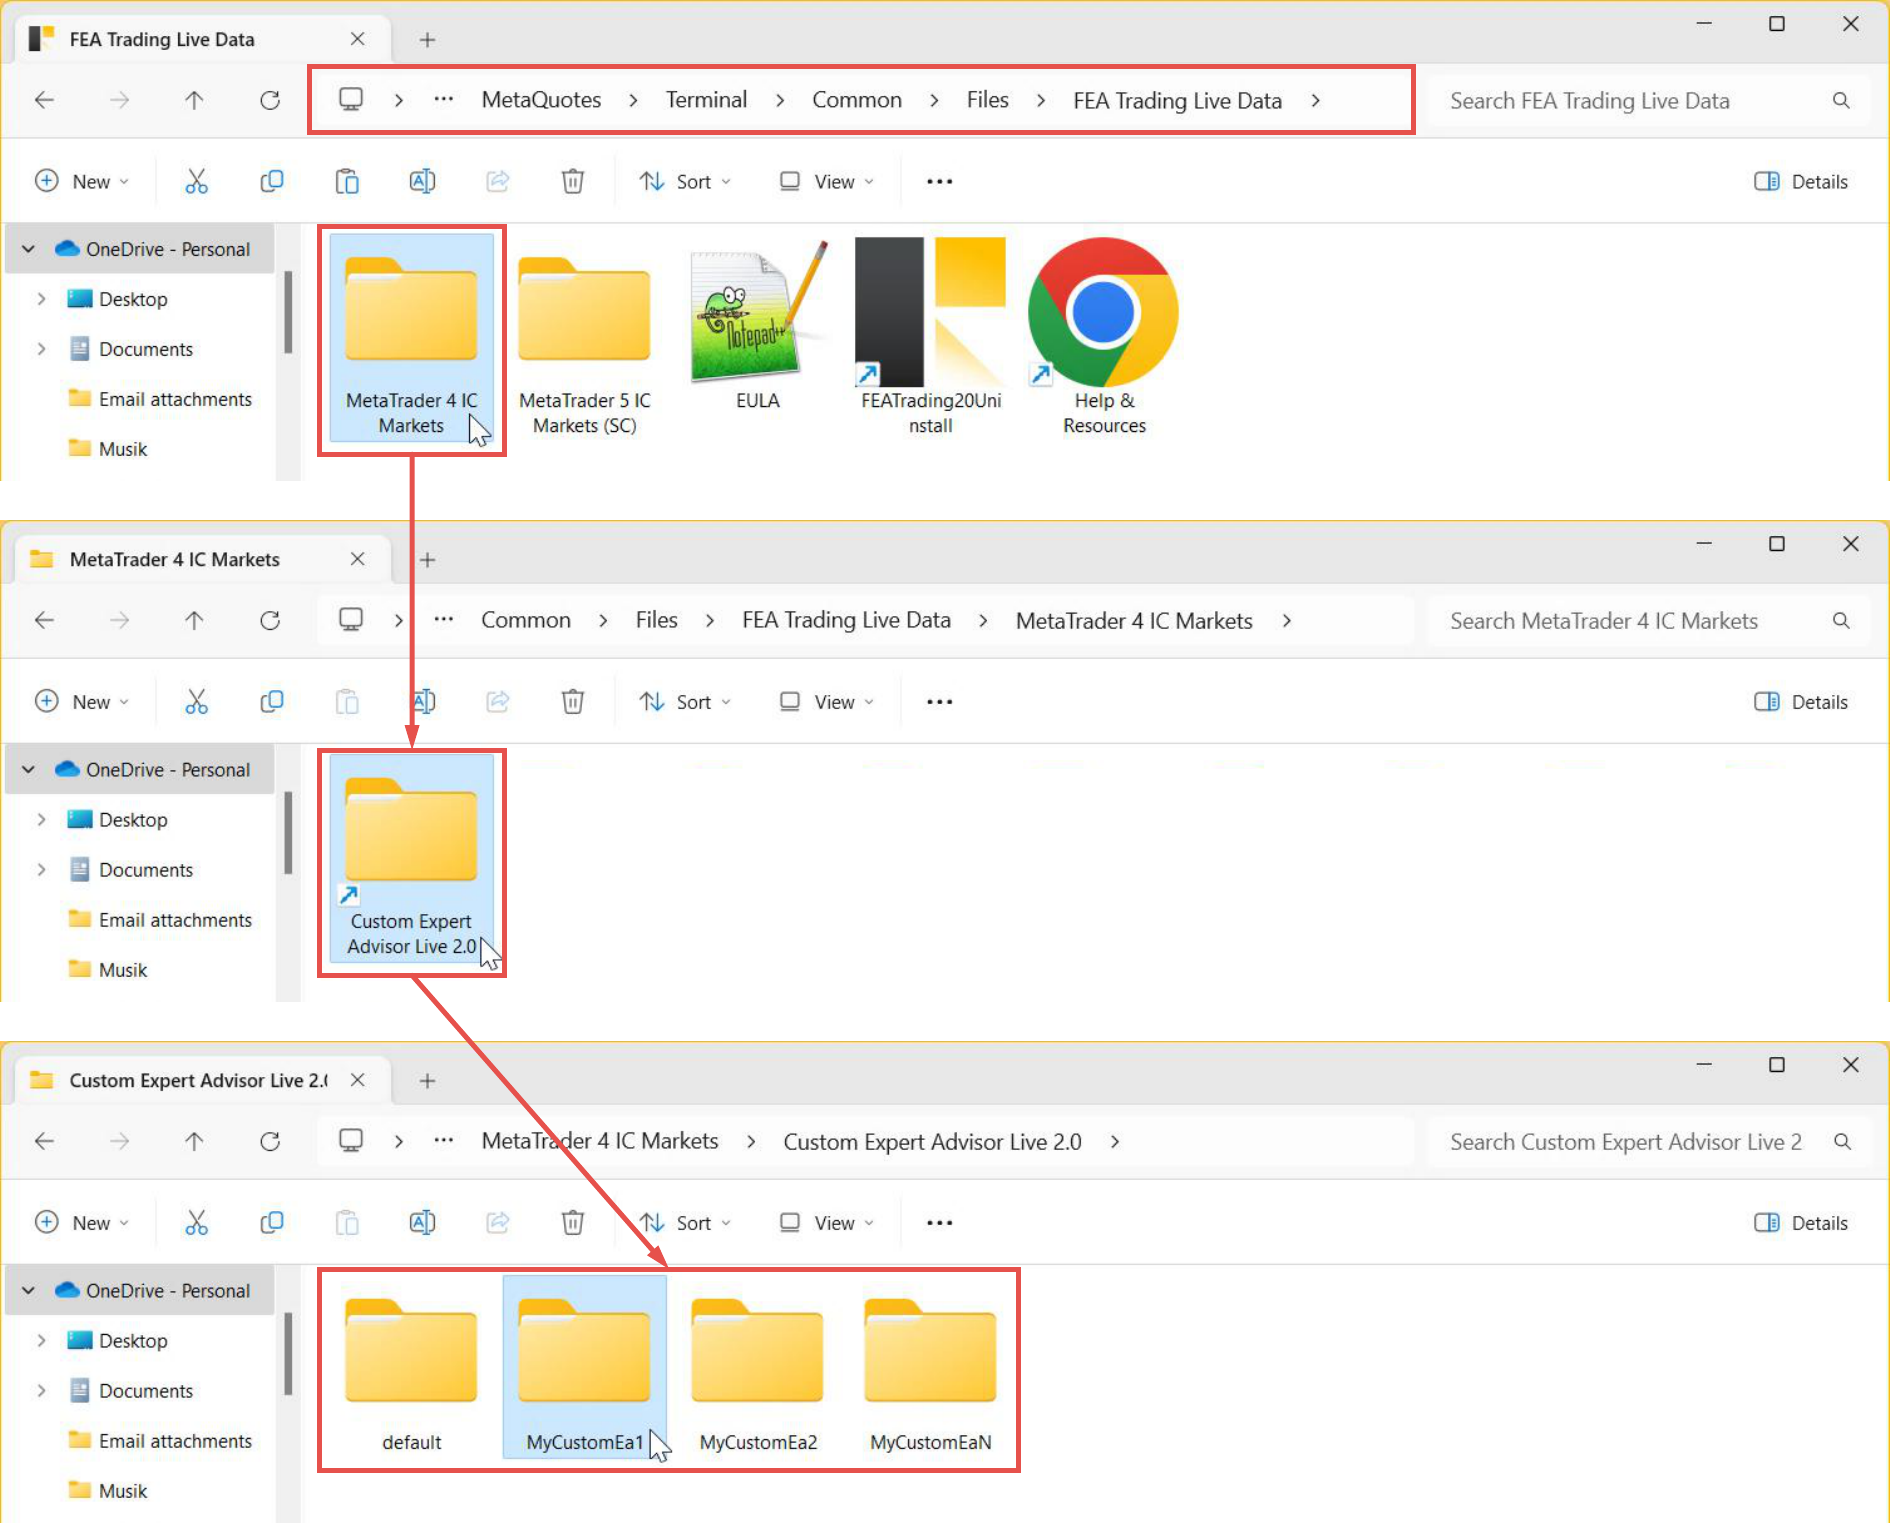Click Copy icon in FEA Trading Live Data window
1890x1523 pixels.
coord(271,181)
